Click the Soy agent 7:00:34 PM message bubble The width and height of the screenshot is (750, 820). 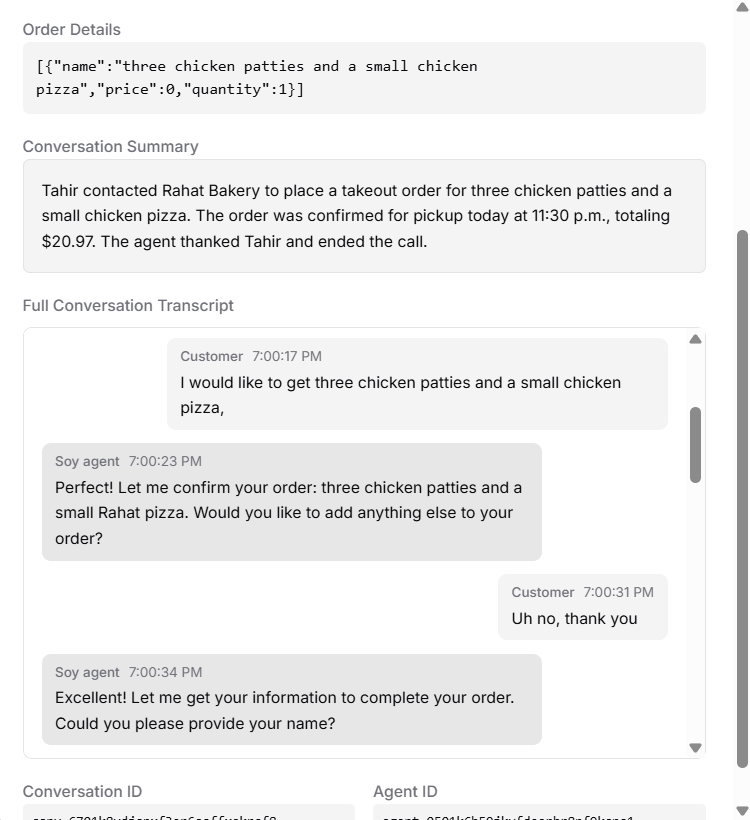coord(292,699)
